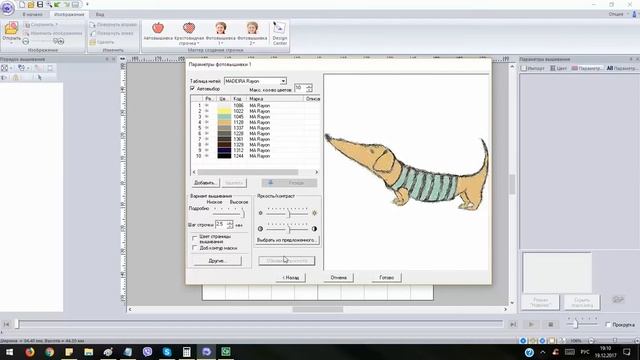640x360 pixels.
Task: Click the Добавить button
Action: 205,183
